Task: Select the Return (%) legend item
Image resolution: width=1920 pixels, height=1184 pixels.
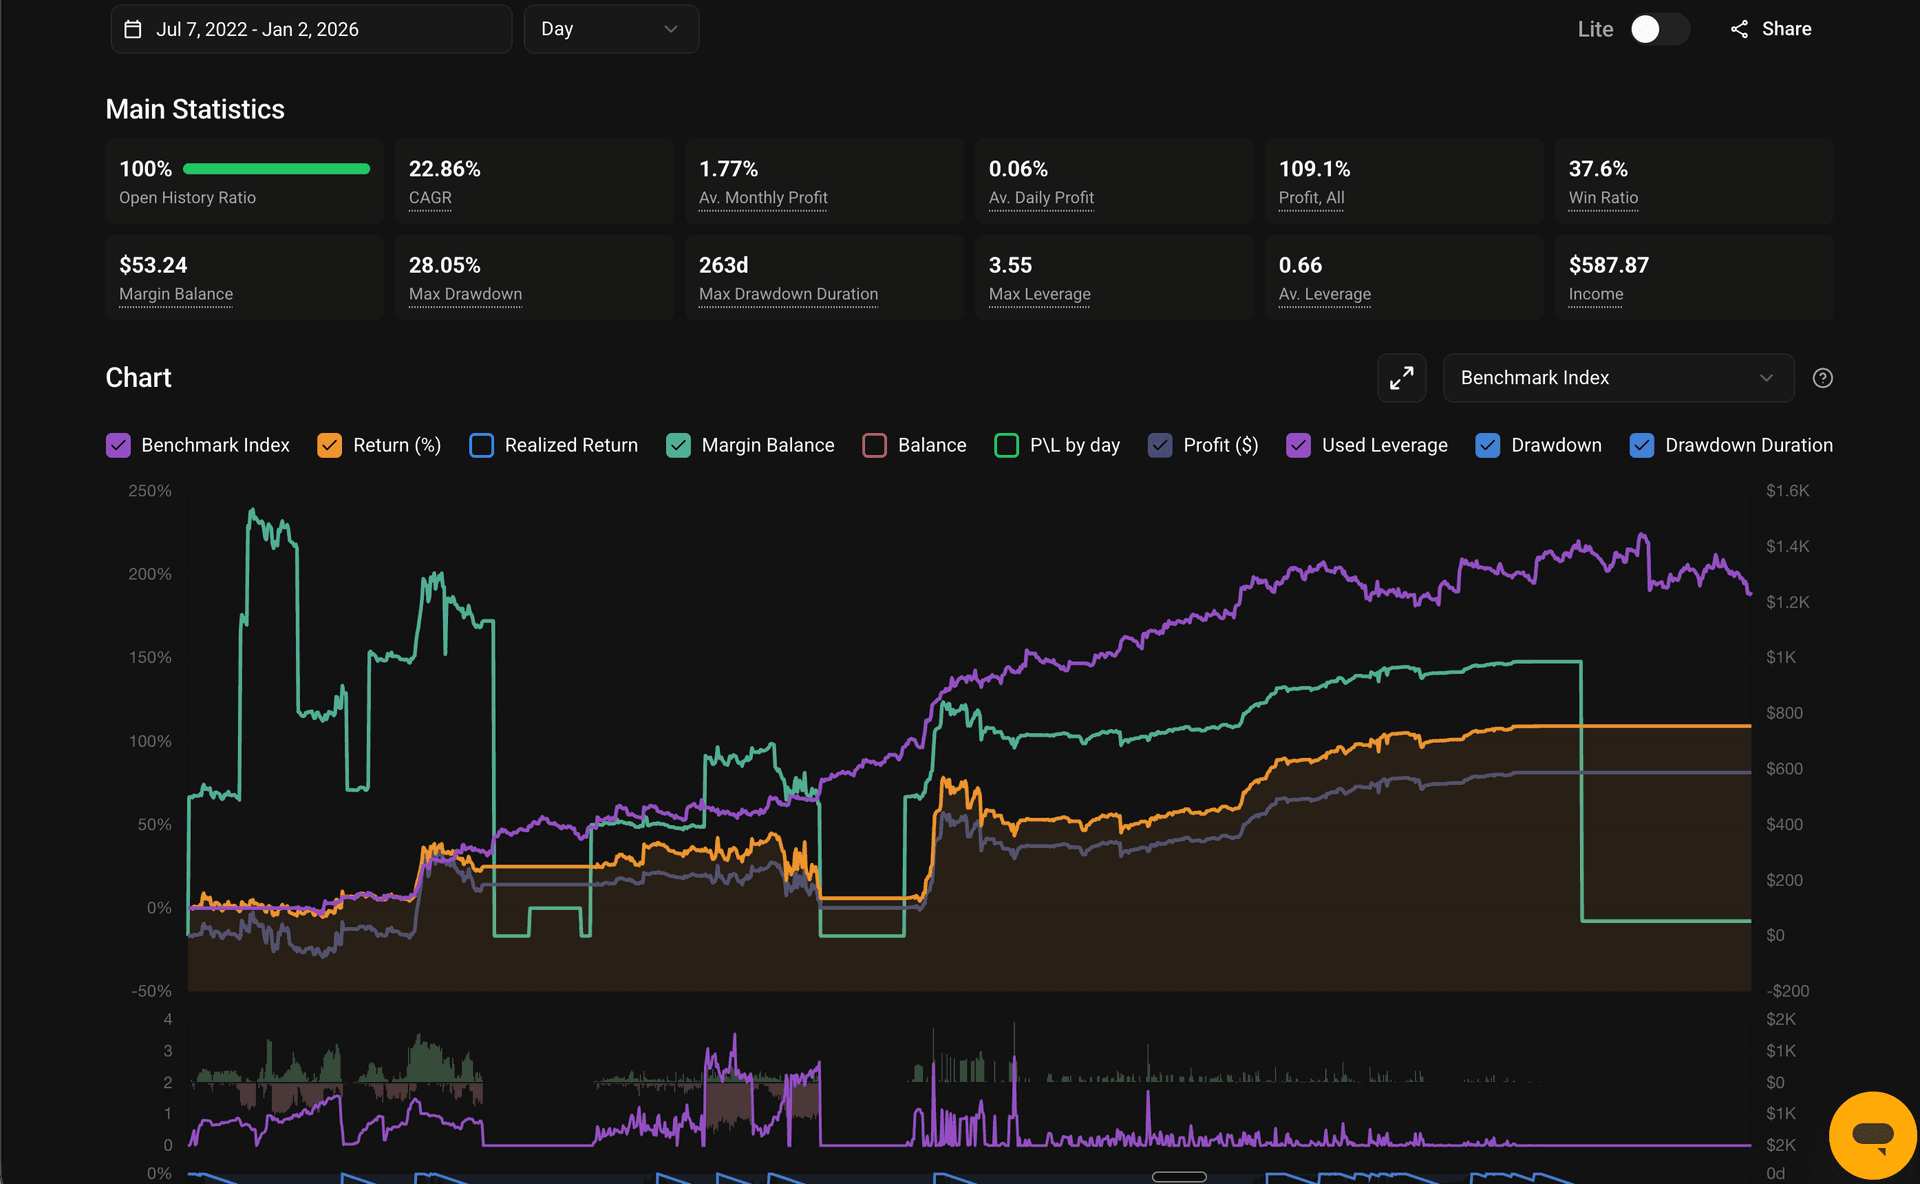Action: (x=396, y=445)
